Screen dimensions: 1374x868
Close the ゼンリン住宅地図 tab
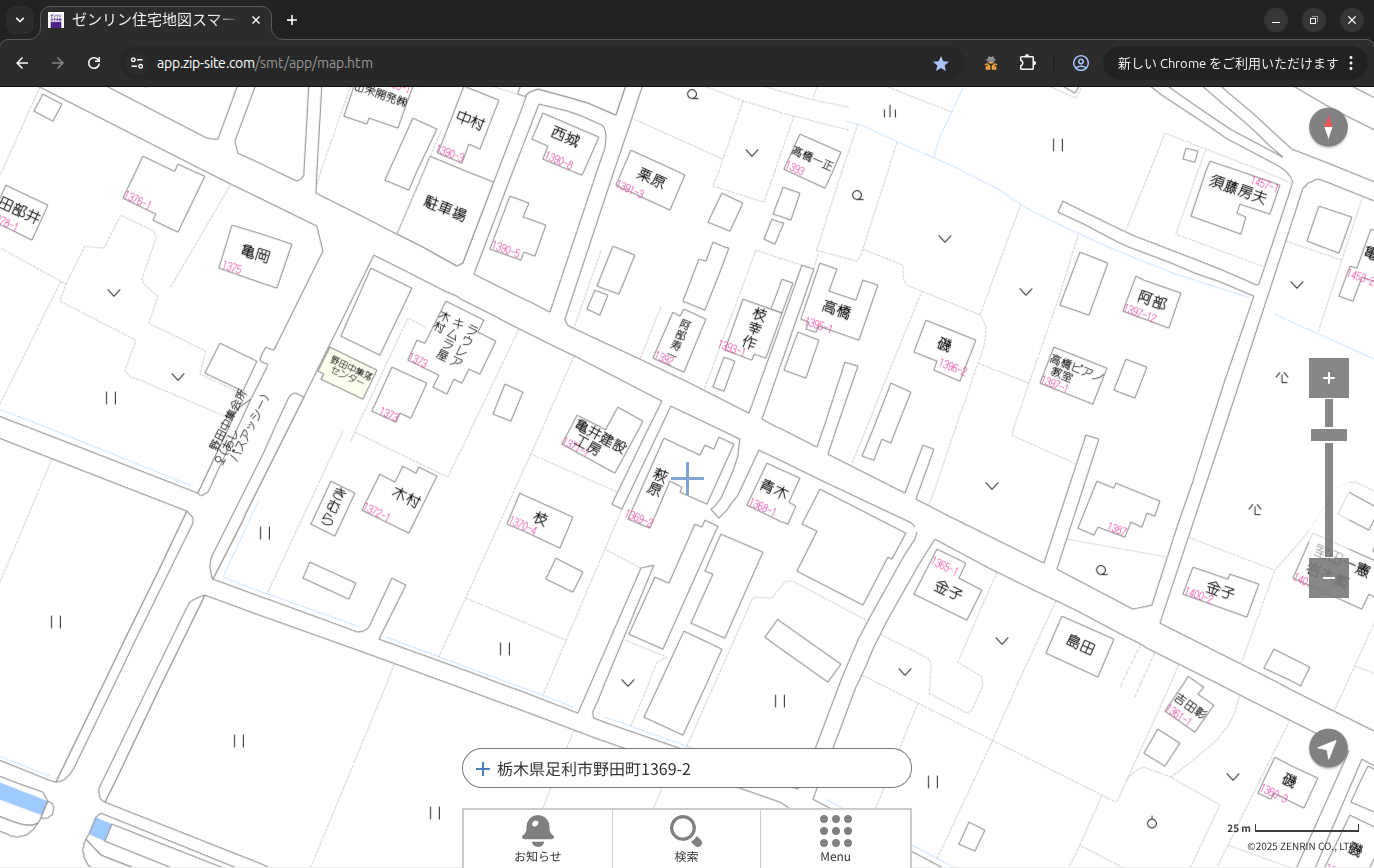256,20
